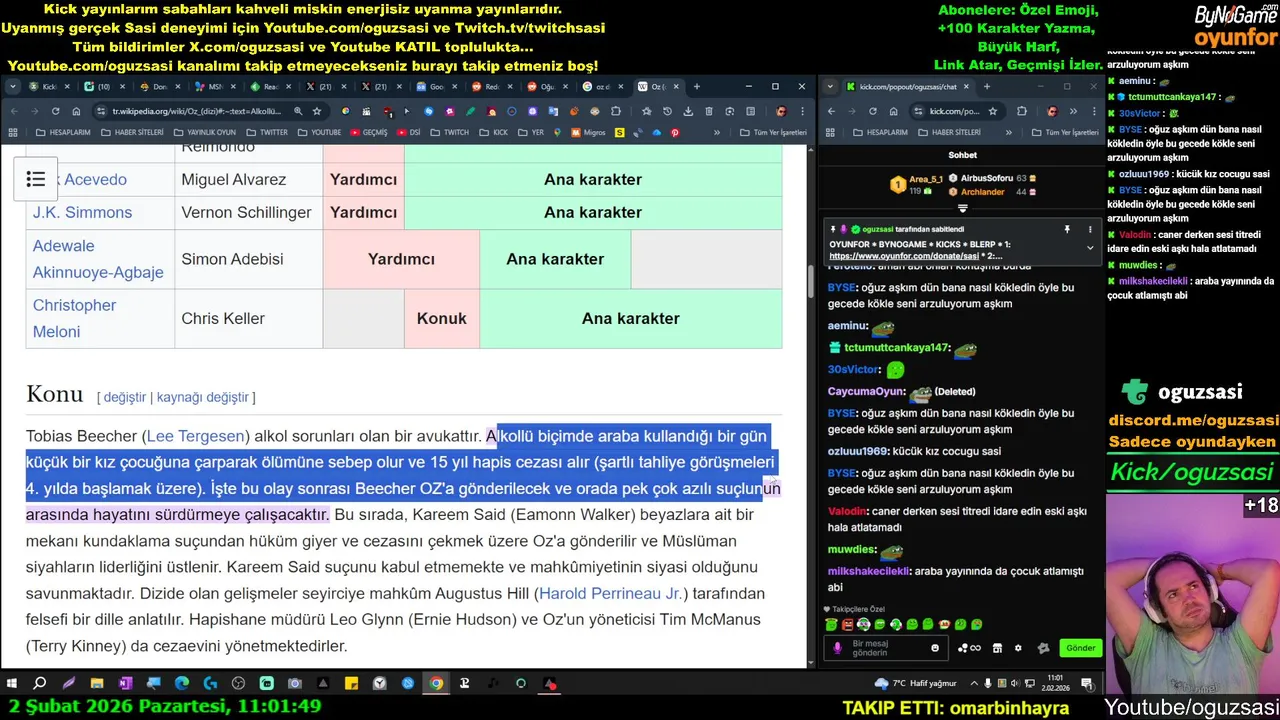
Task: Open the Microsoft Edge icon on the taskbar
Action: tap(182, 684)
